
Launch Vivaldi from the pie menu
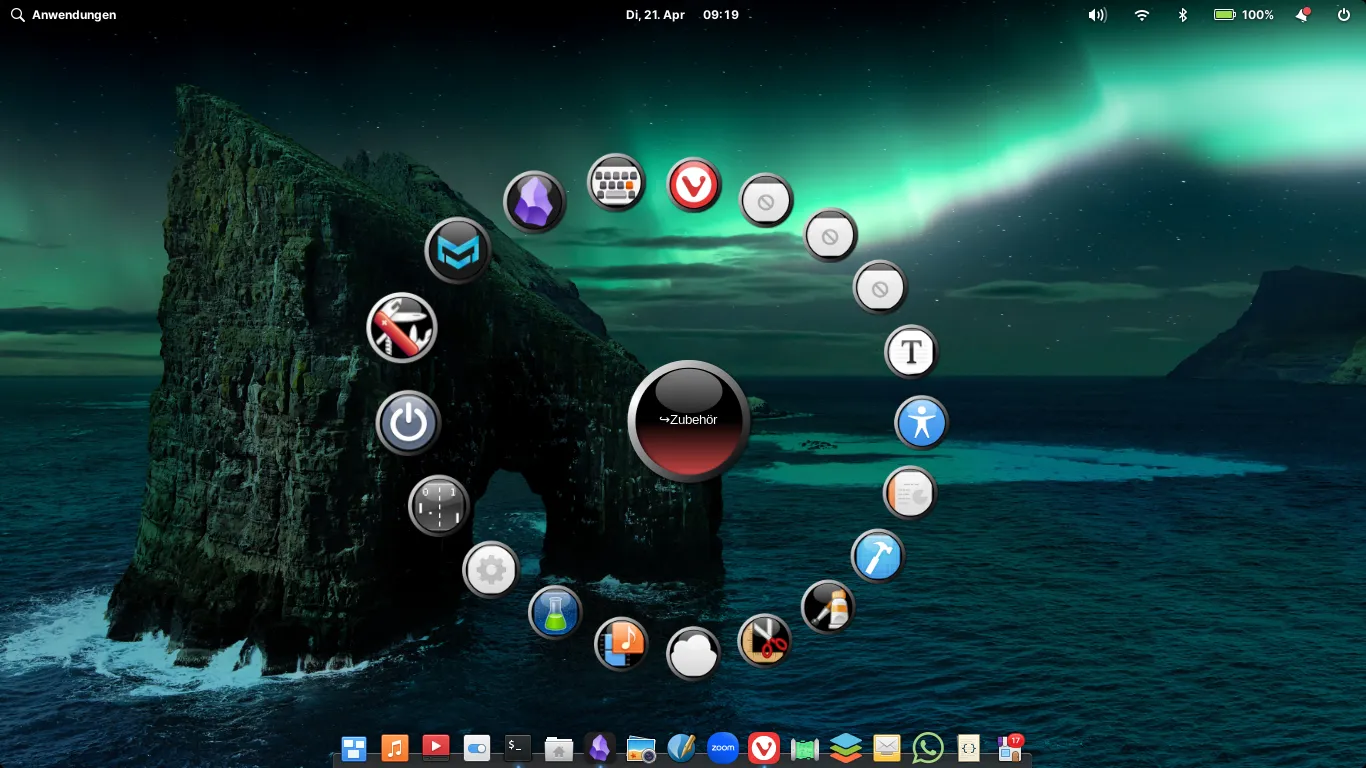[694, 185]
